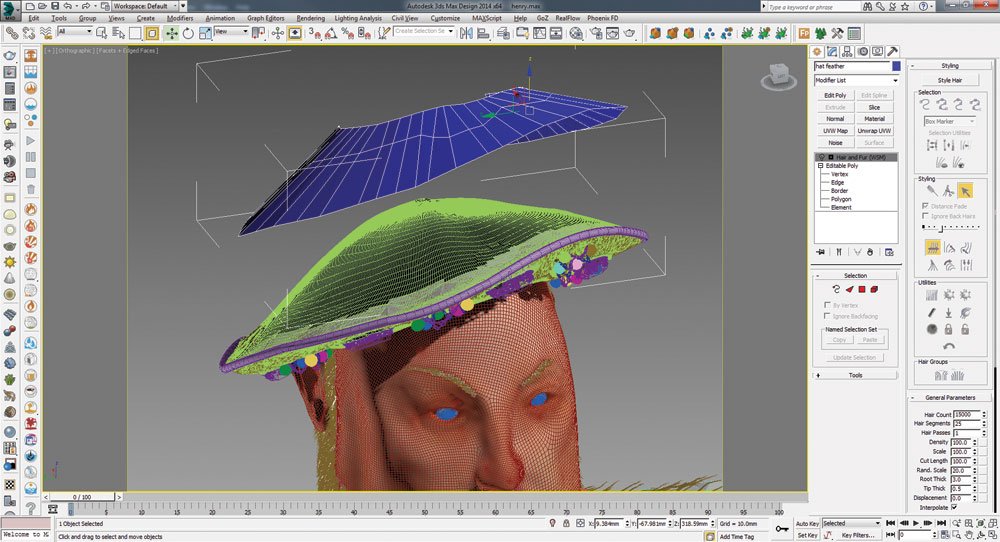
Task: Click the Select by Name toolbar icon
Action: pos(119,33)
